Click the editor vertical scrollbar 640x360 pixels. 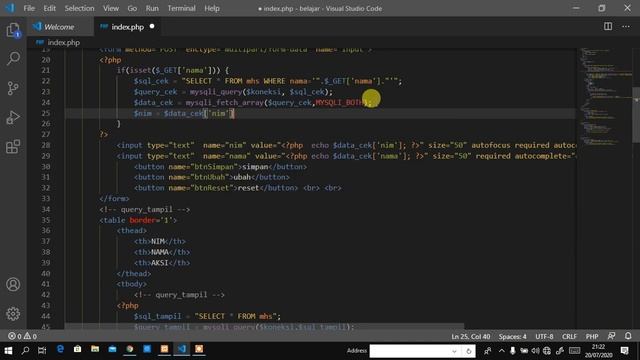(636, 114)
